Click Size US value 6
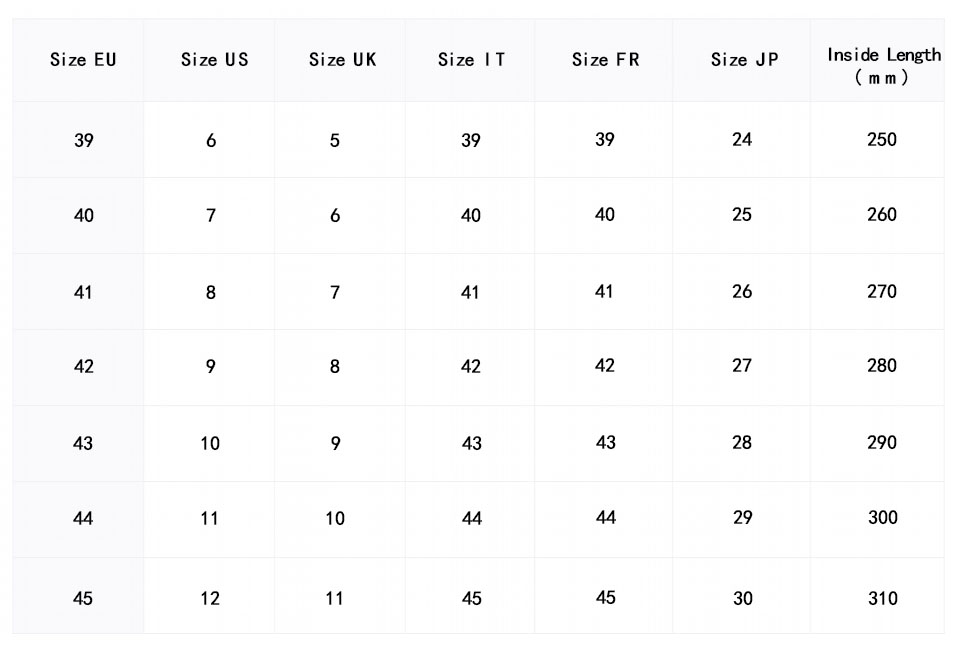 [x=211, y=141]
